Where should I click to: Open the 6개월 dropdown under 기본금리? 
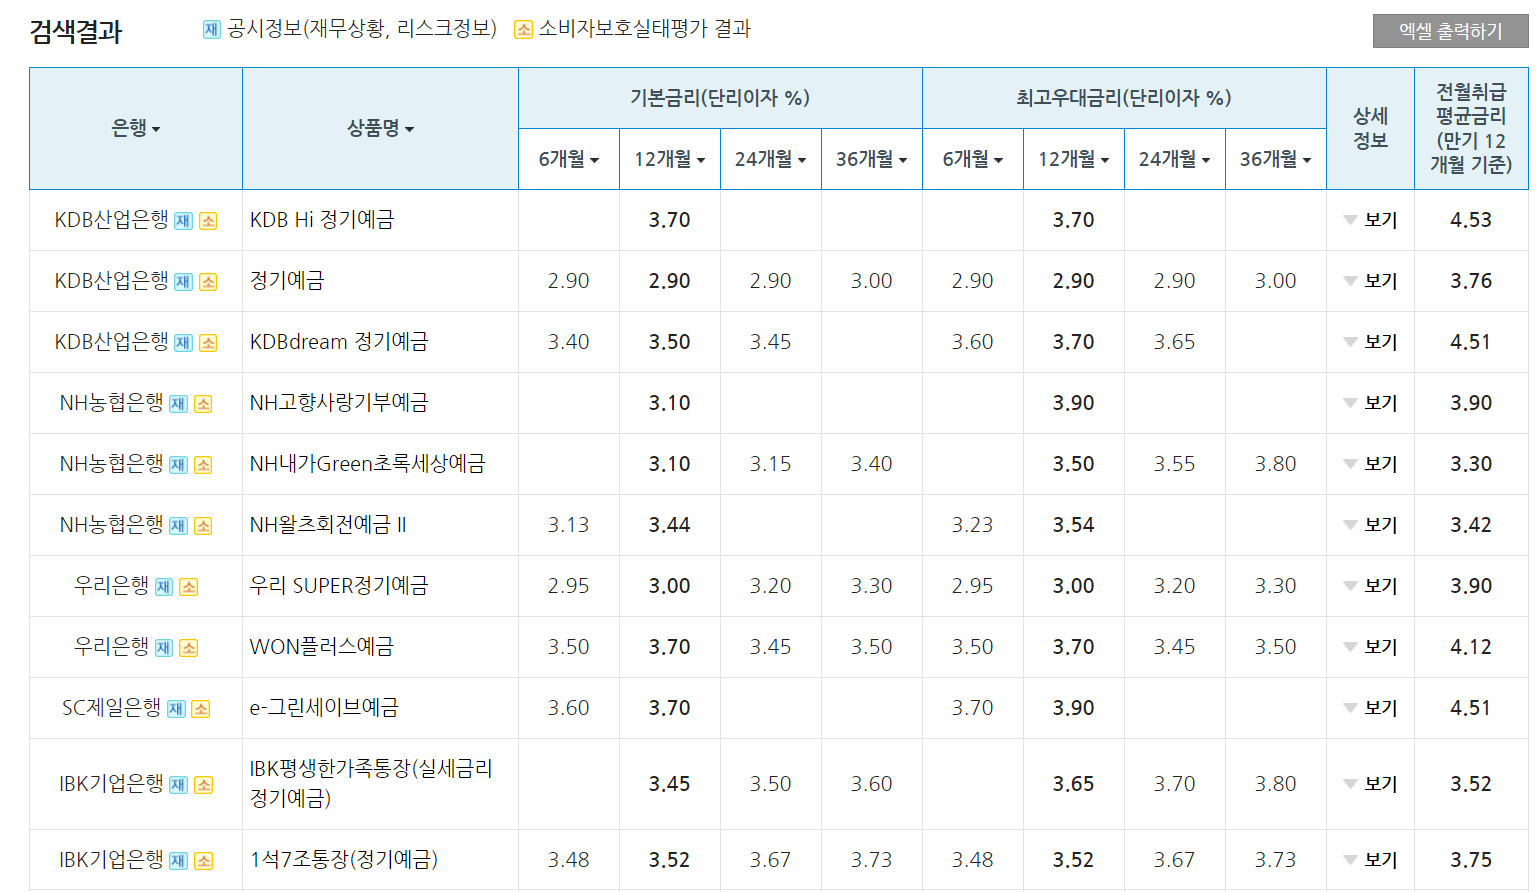pos(594,158)
